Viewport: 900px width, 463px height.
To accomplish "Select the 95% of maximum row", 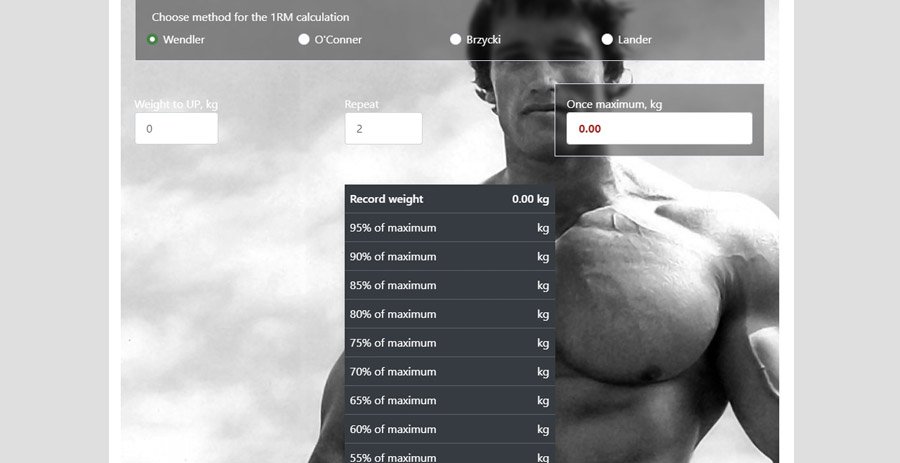I will 449,228.
